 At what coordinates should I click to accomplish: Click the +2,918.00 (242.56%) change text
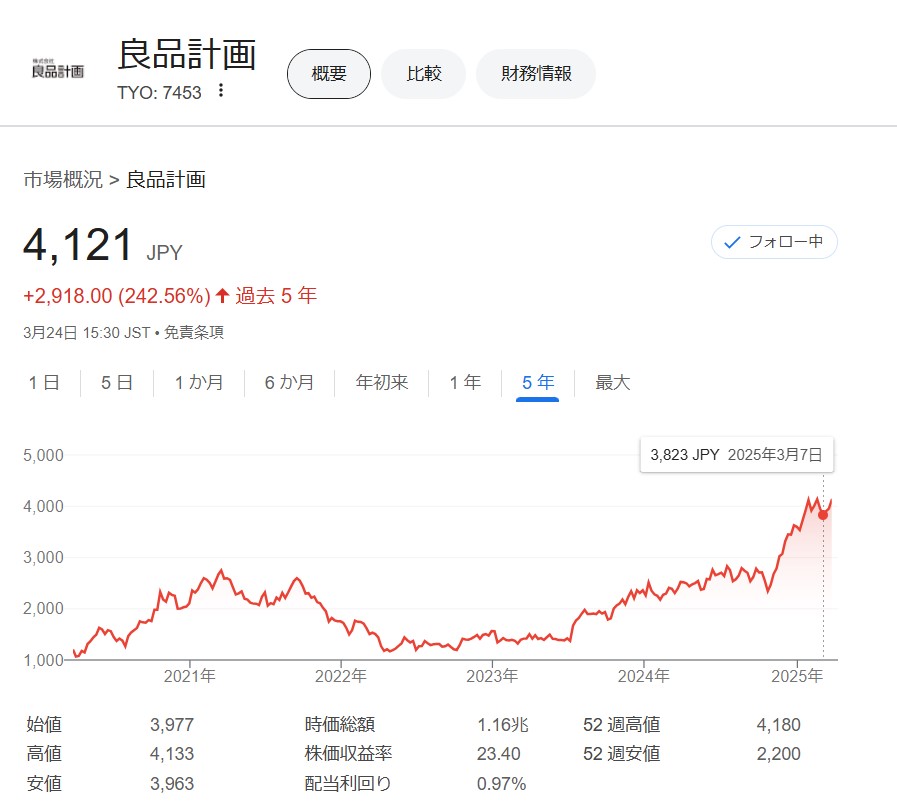[117, 296]
